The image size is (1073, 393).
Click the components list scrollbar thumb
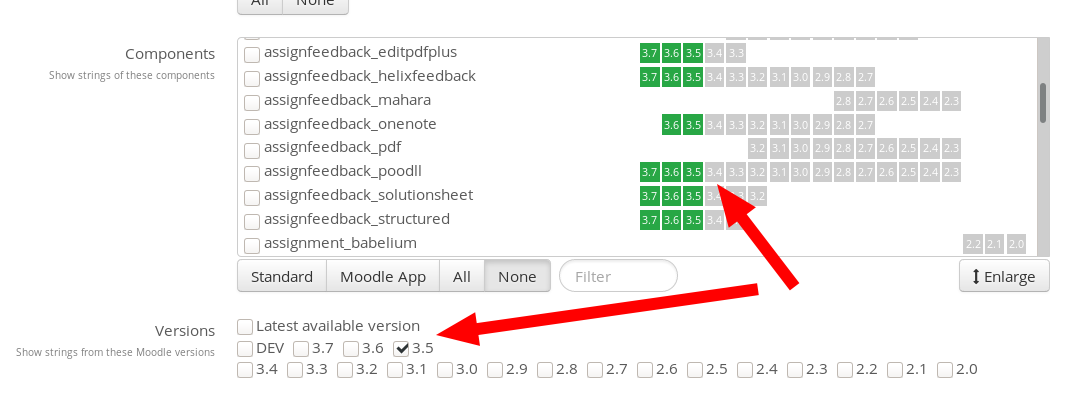1043,103
